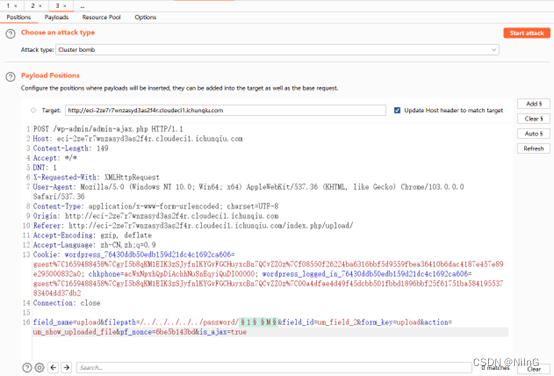Image resolution: width=554 pixels, height=376 pixels.
Task: Open the Positions tab
Action: click(x=19, y=17)
